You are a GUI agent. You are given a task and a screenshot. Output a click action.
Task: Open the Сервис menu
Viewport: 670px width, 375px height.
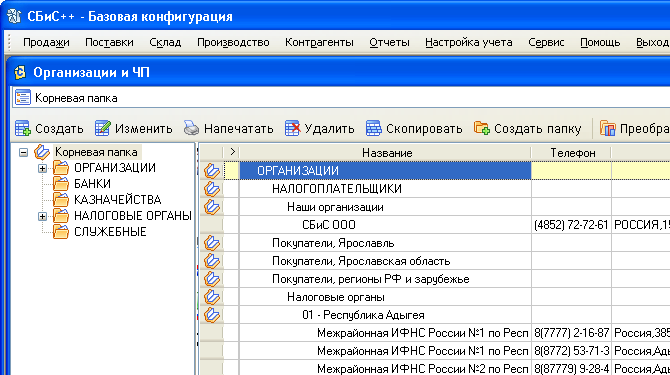[x=546, y=42]
